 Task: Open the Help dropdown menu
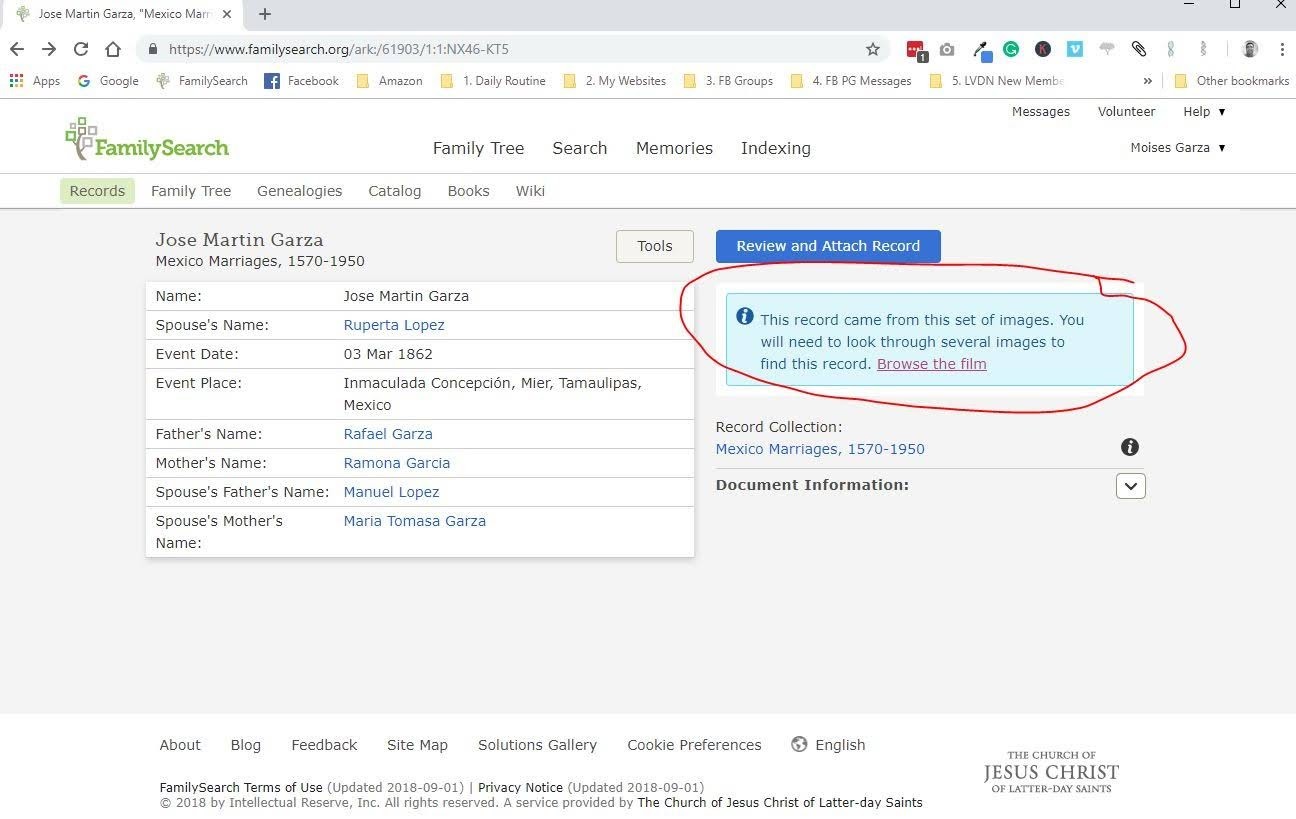1204,111
